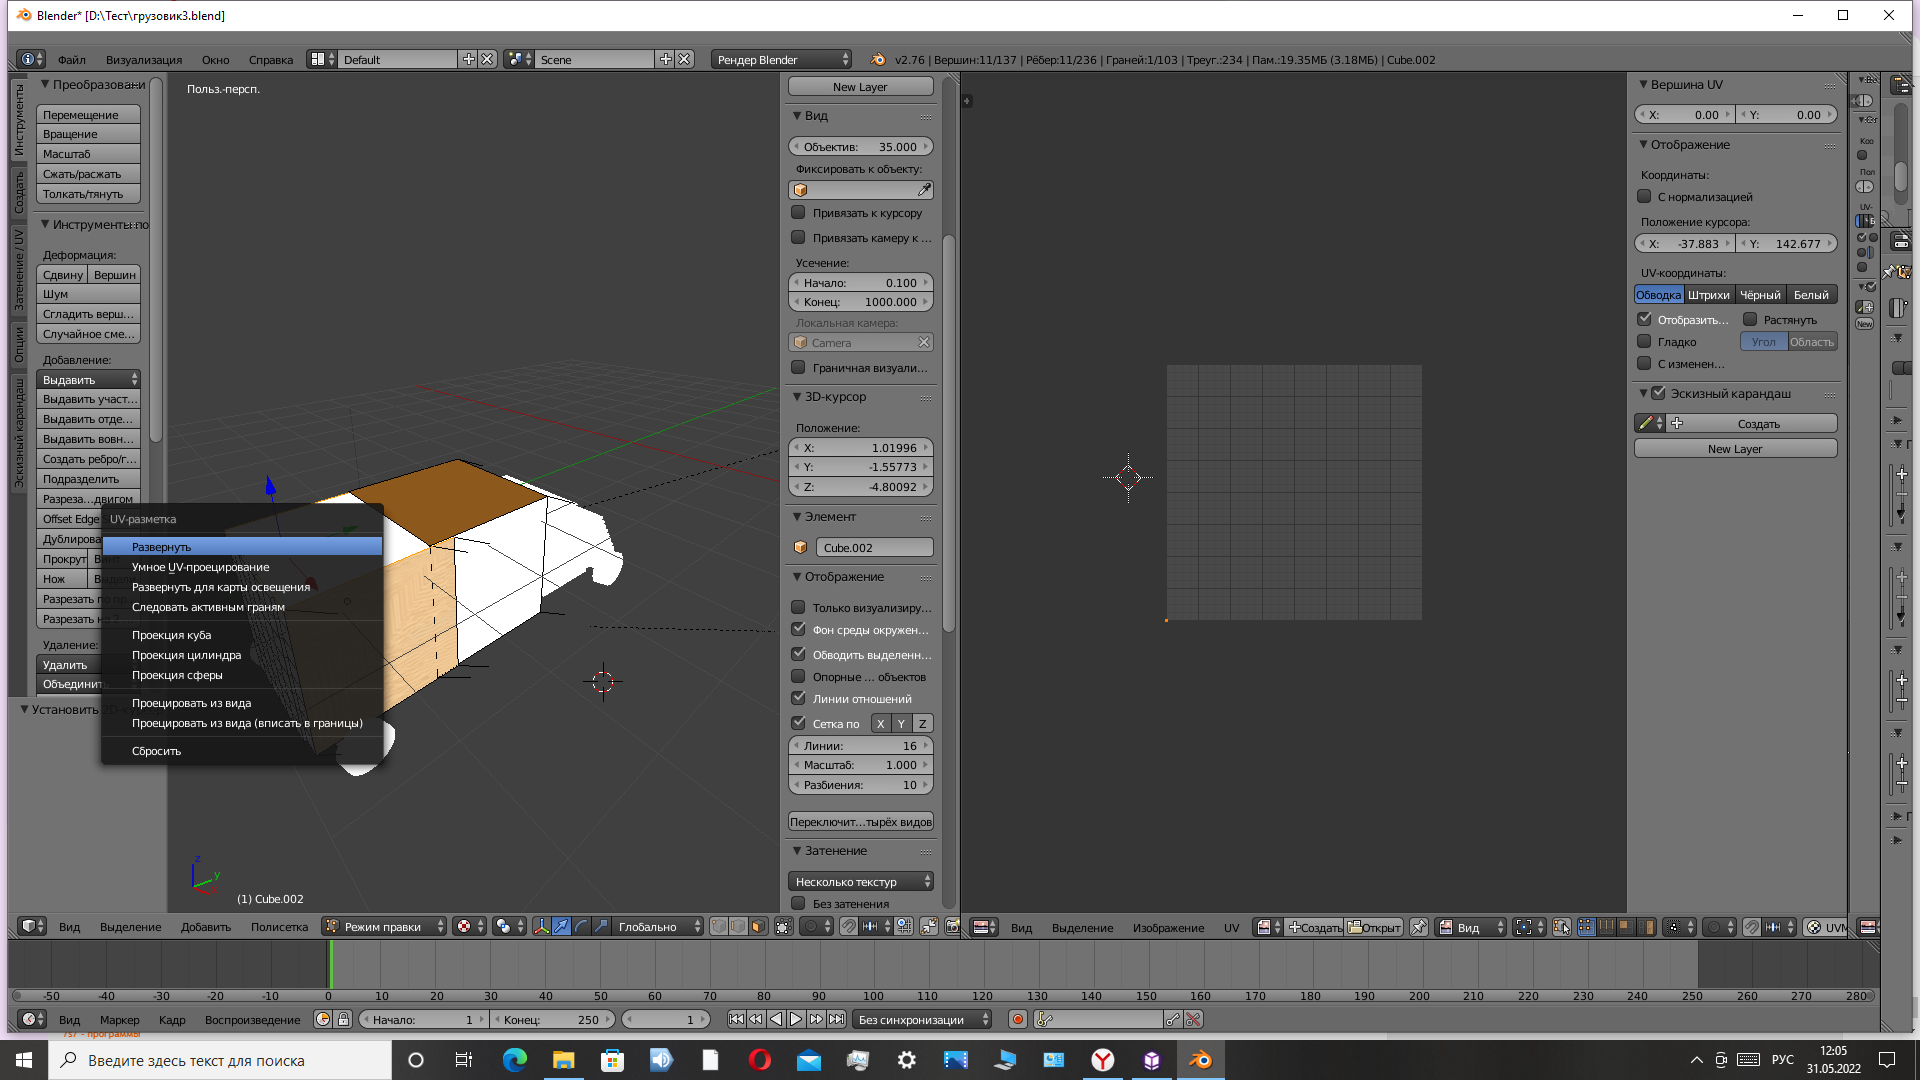The height and width of the screenshot is (1080, 1920).
Task: Toggle 'Линии отношений' checkbox off
Action: pos(798,699)
